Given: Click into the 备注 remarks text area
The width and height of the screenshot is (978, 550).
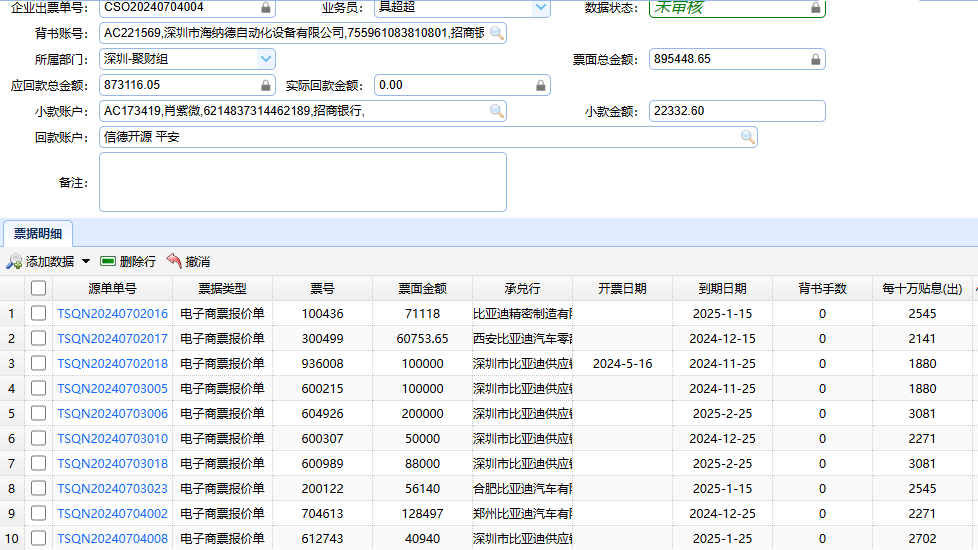Looking at the screenshot, I should point(302,182).
